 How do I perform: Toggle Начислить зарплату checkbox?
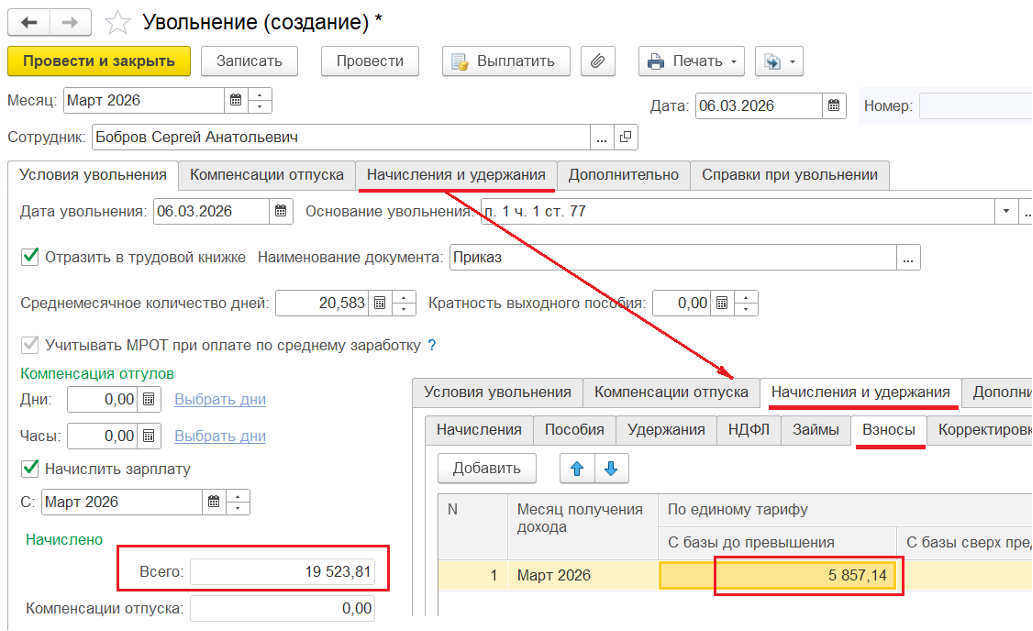[30, 468]
